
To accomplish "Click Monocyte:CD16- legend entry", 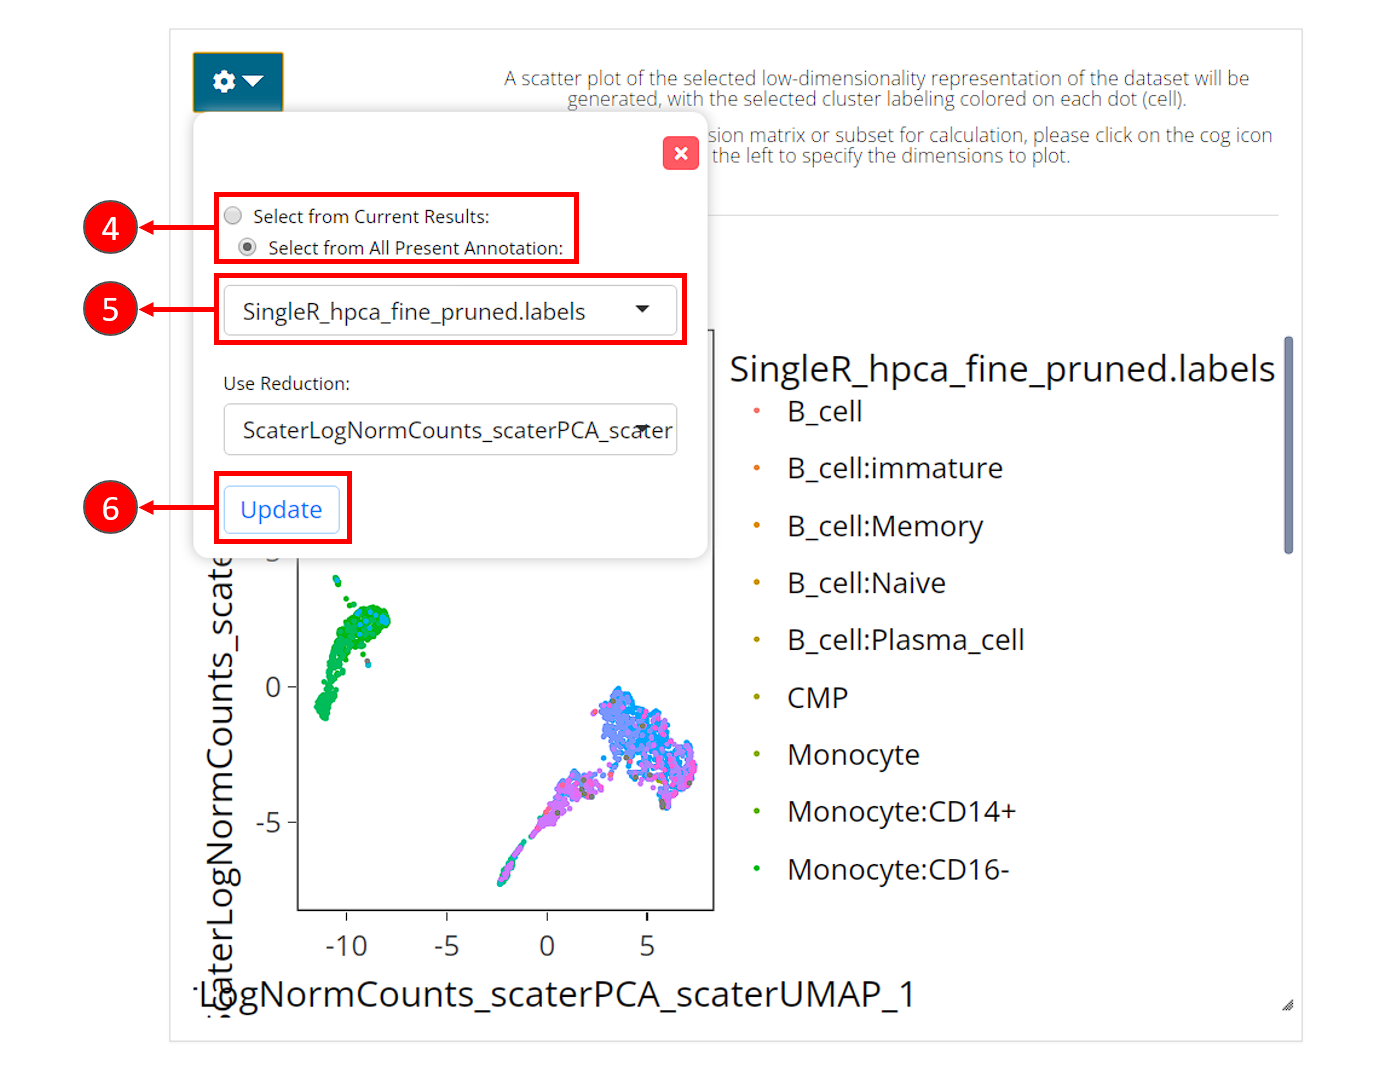I will click(x=897, y=870).
